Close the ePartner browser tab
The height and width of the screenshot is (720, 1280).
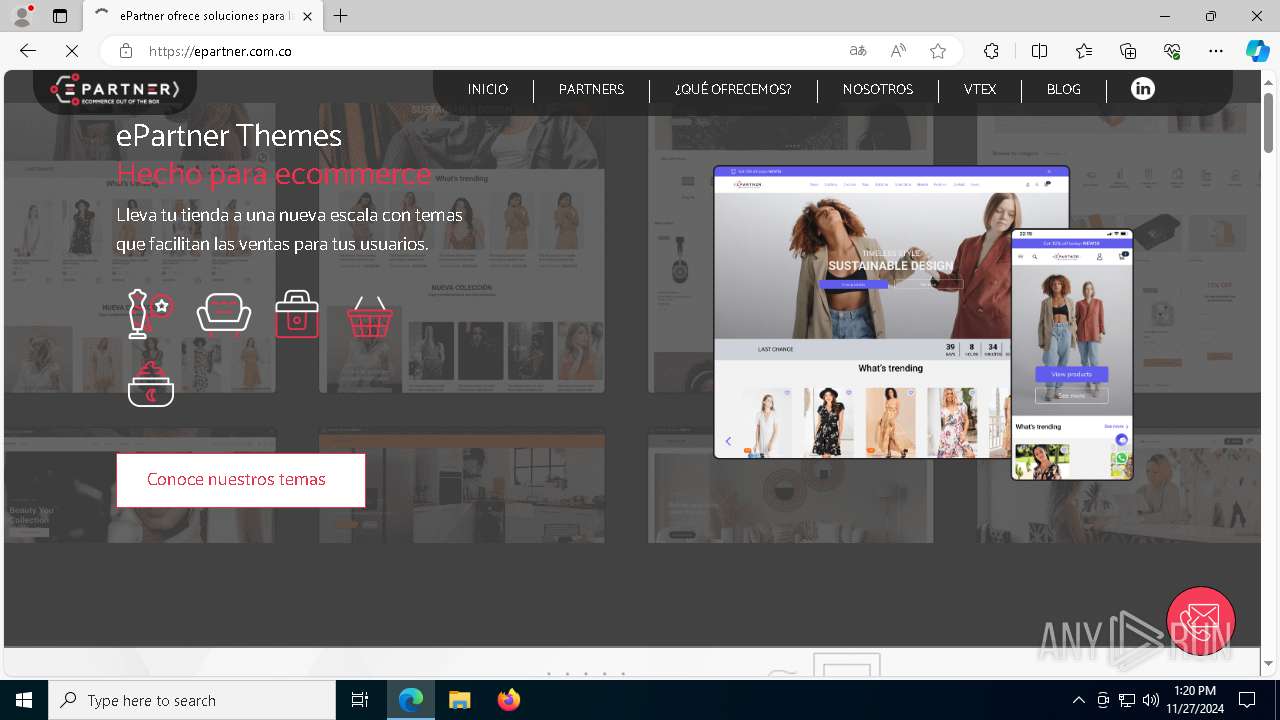point(308,16)
